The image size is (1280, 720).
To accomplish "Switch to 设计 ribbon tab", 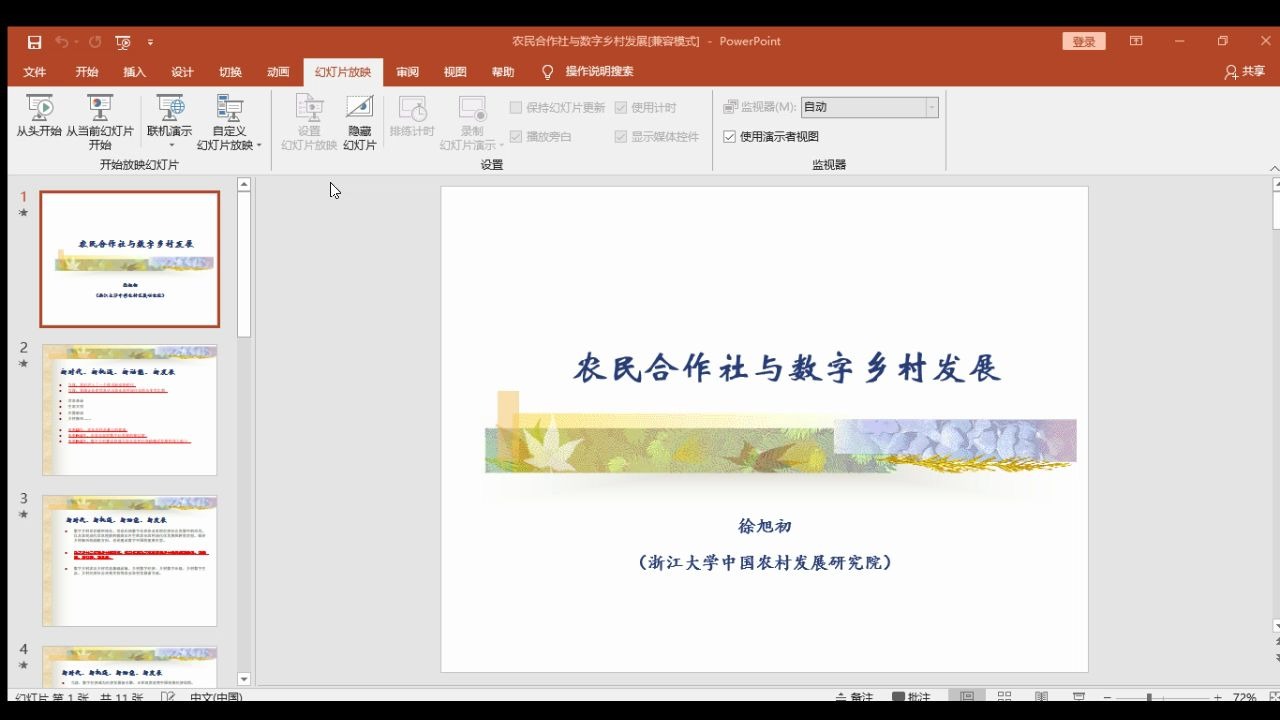I will pyautogui.click(x=183, y=72).
